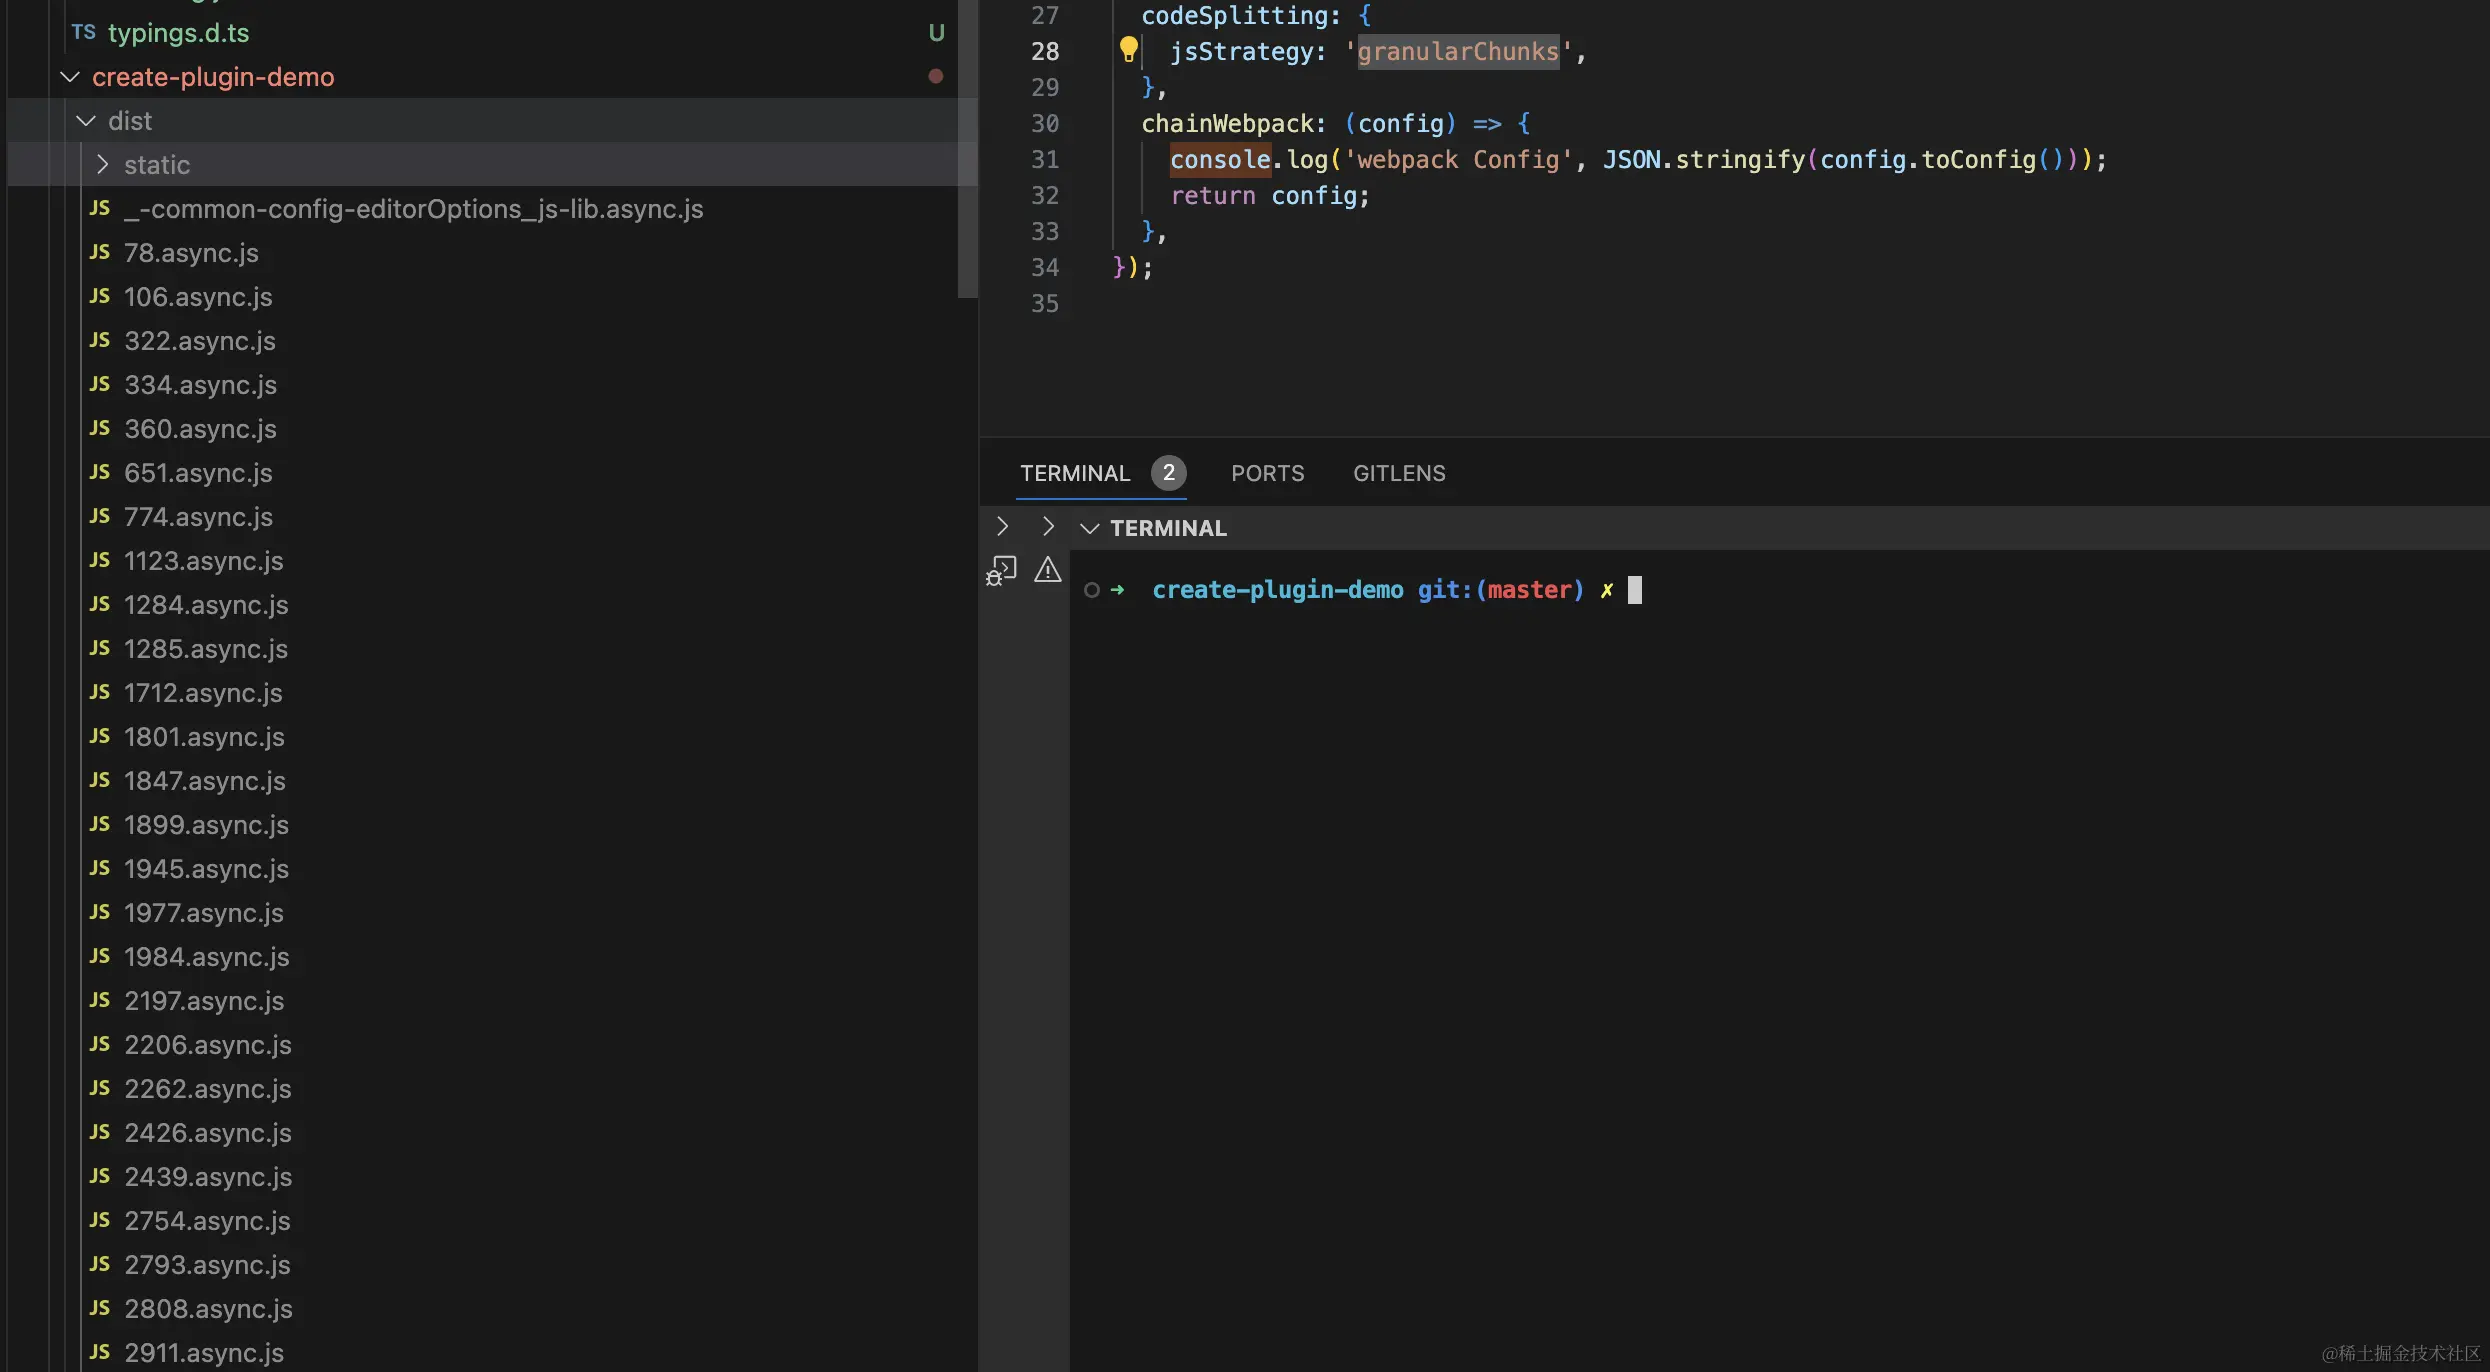Open the GITLENS panel tab
The width and height of the screenshot is (2490, 1372).
pyautogui.click(x=1399, y=473)
